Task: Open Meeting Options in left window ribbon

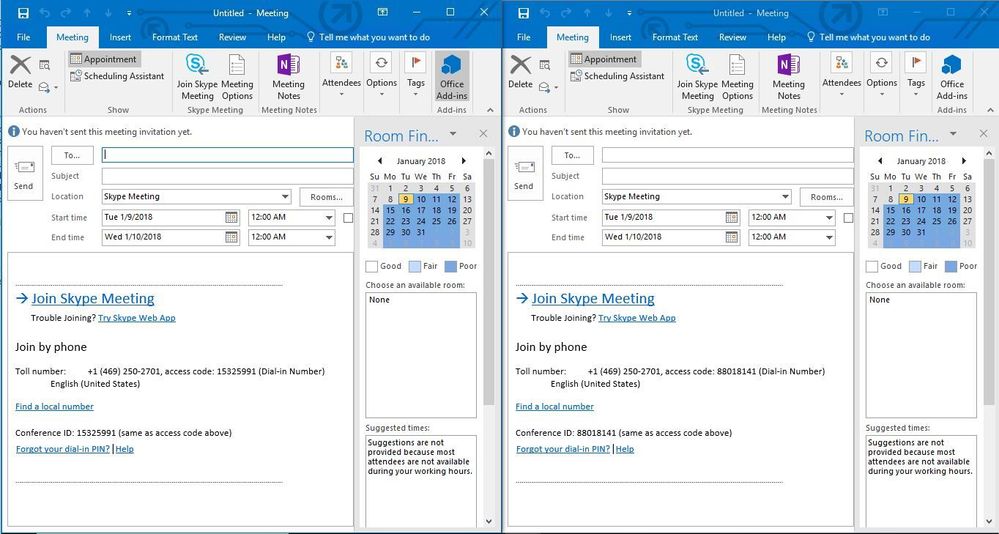Action: point(237,76)
